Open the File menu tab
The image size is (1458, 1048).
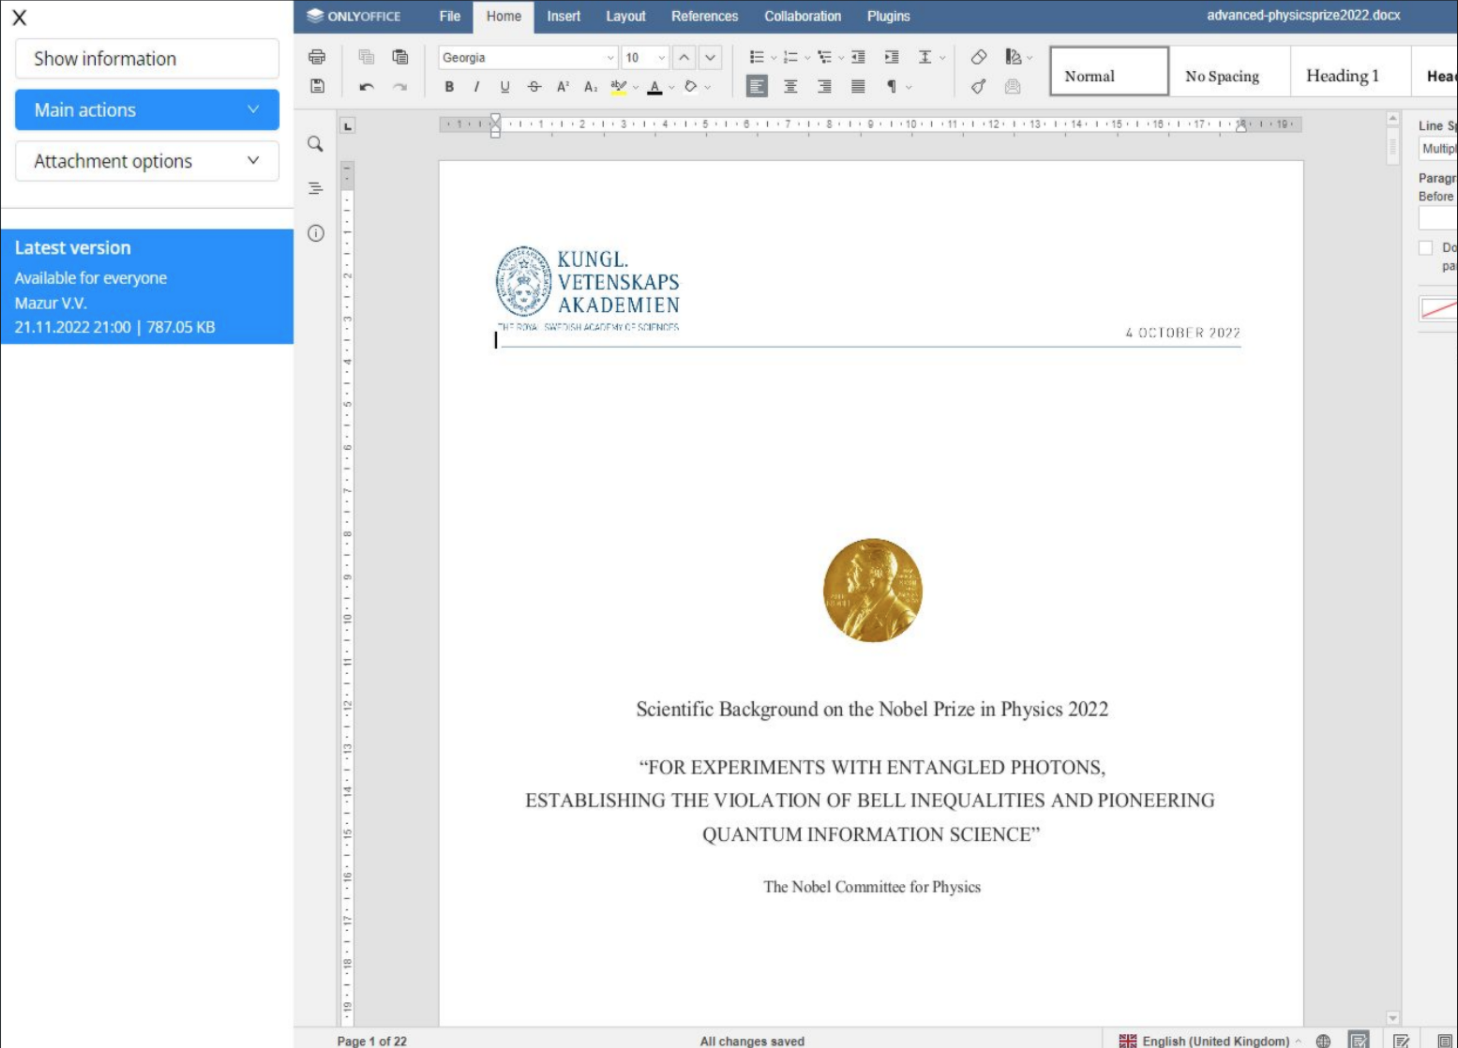[x=450, y=16]
